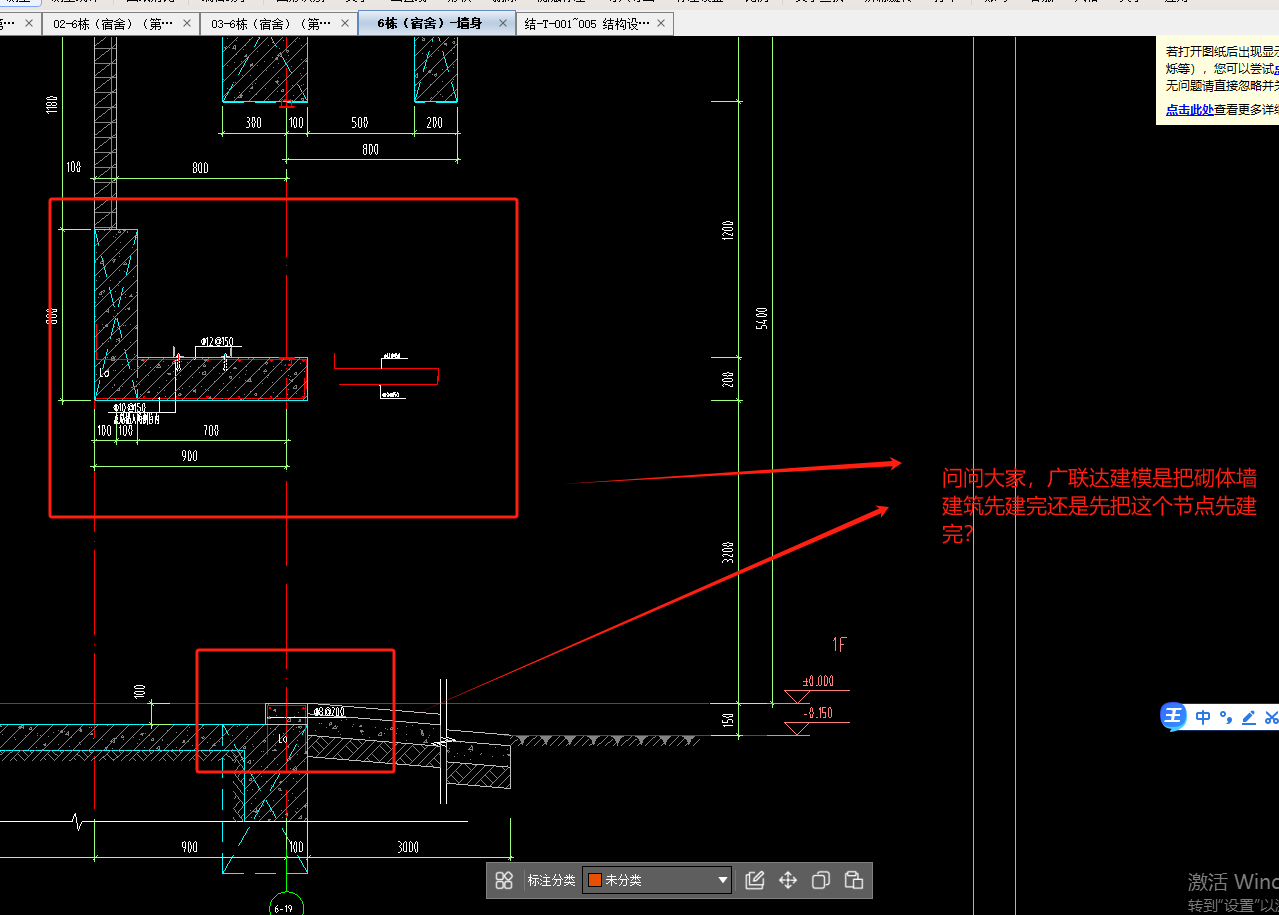Screen dimensions: 1279x915
Task: Close the 6栋（宿舍）-墙身 tab
Action: coord(503,23)
